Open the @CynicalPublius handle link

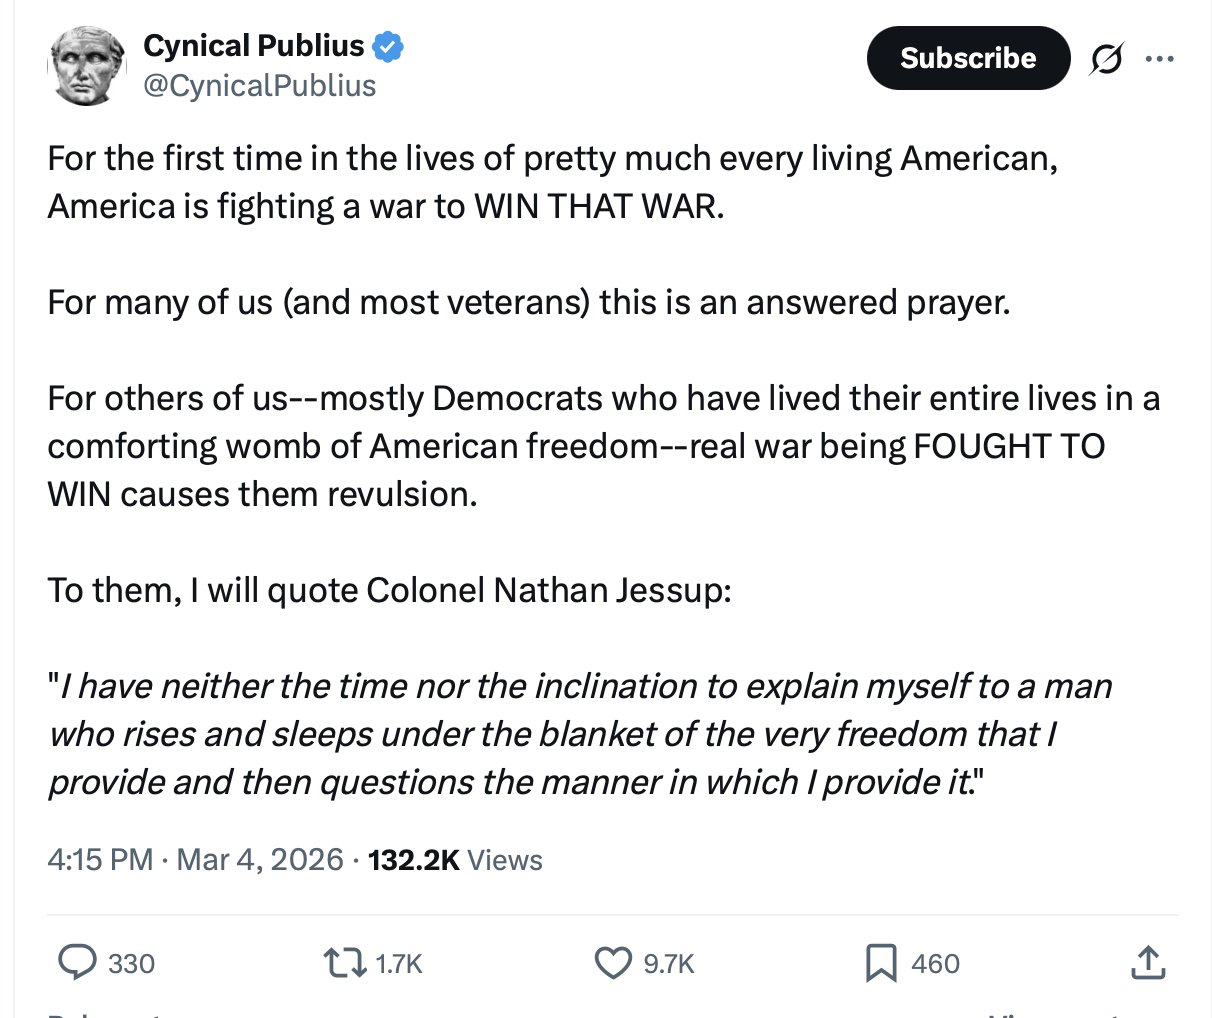[x=259, y=86]
